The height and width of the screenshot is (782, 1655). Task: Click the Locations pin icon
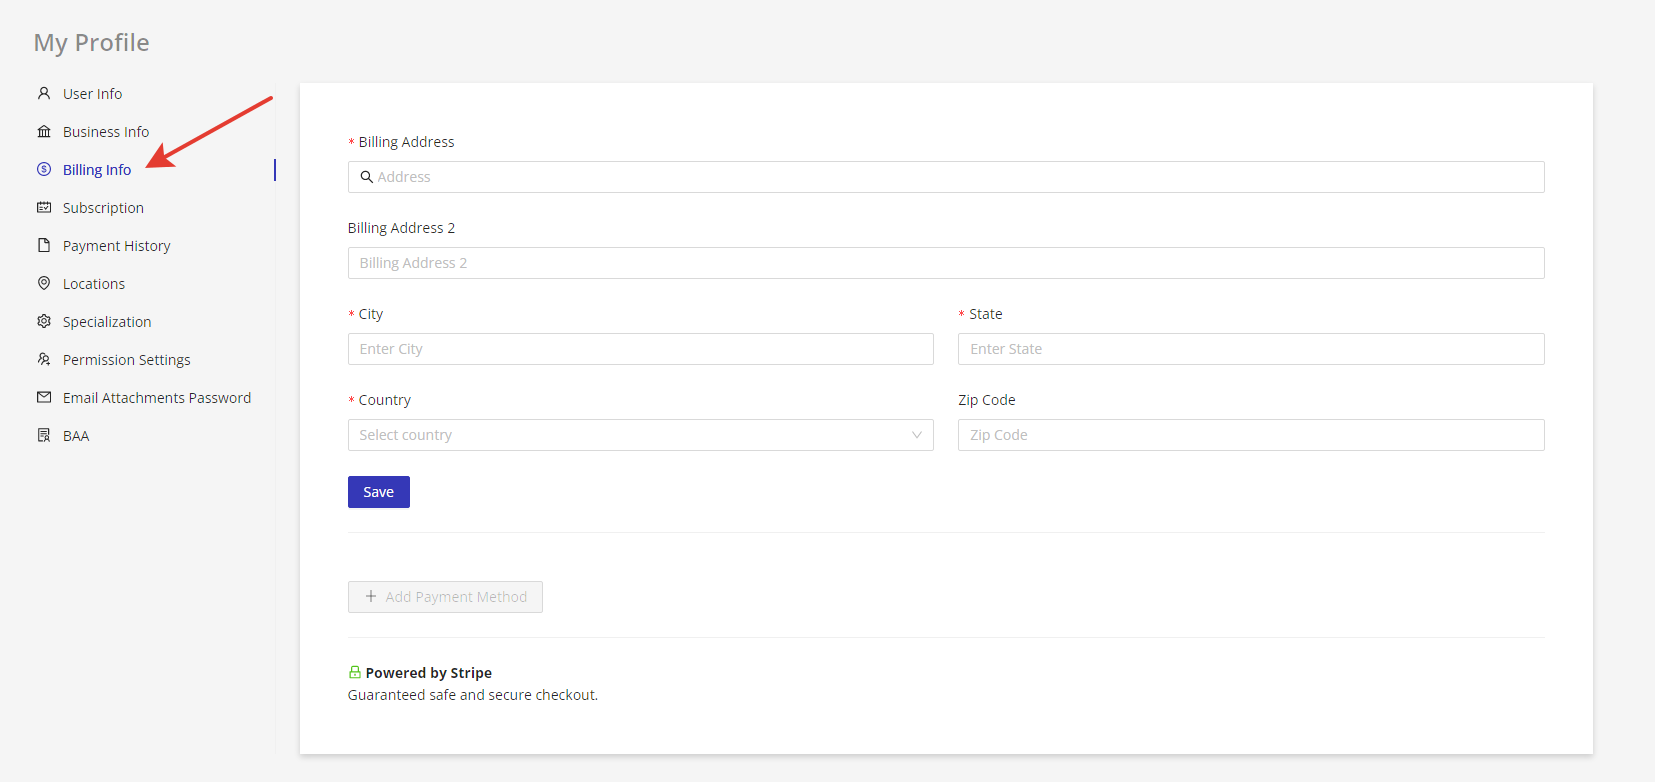point(44,283)
